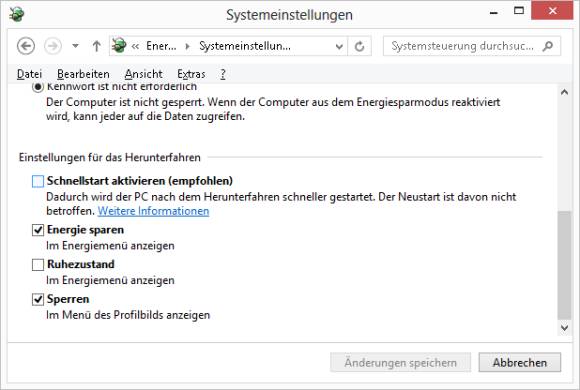Expand breadcrumb arrow after Ener...

coord(188,46)
